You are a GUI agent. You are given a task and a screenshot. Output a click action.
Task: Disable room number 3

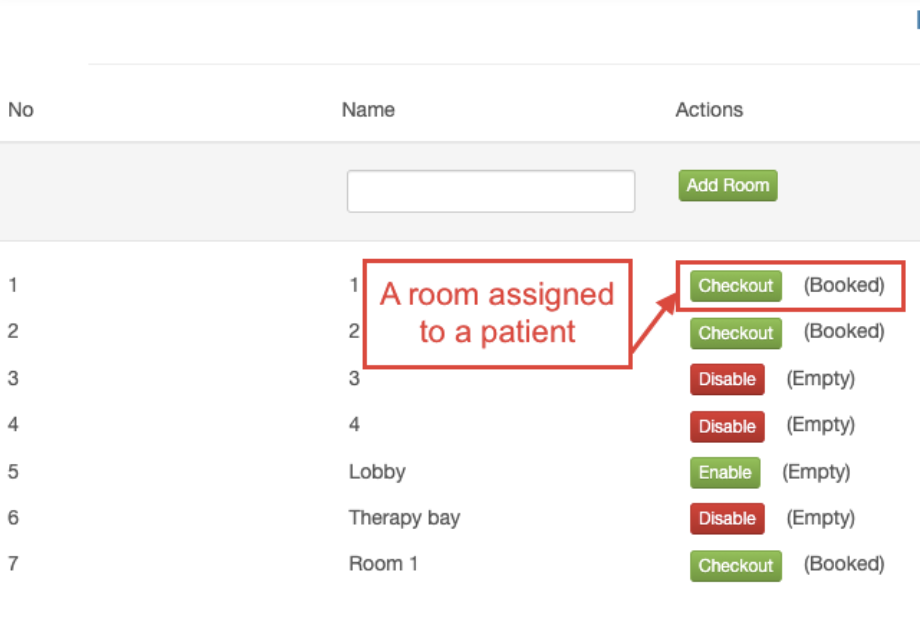[x=727, y=379]
